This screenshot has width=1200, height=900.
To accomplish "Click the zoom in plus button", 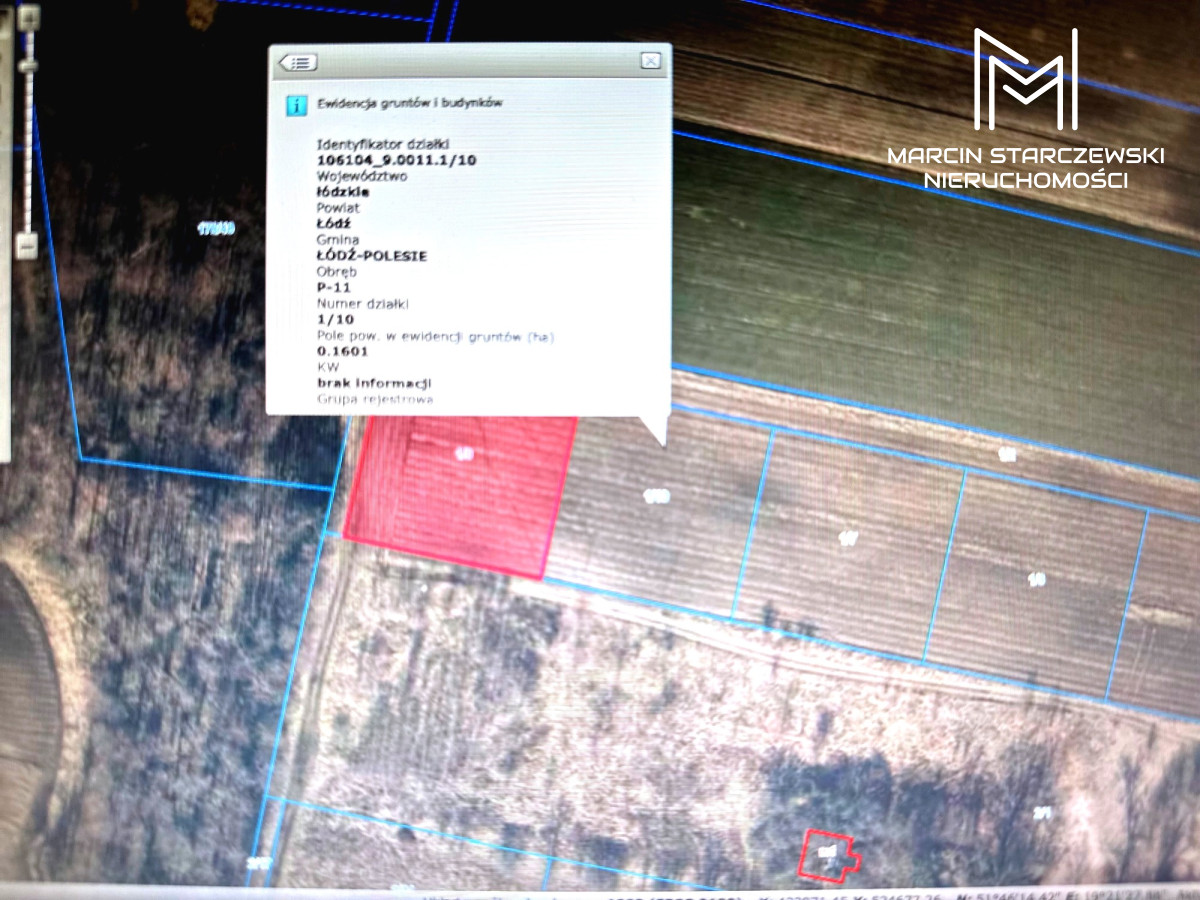I will point(29,17).
